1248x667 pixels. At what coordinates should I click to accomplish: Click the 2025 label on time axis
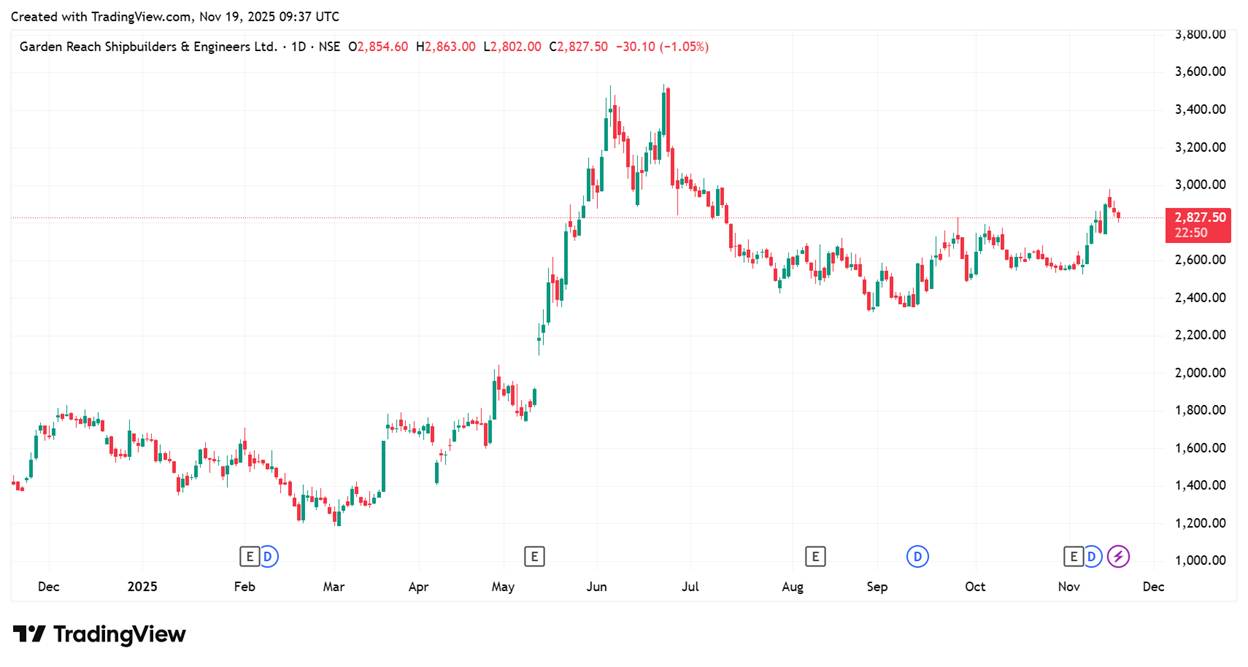pyautogui.click(x=142, y=587)
